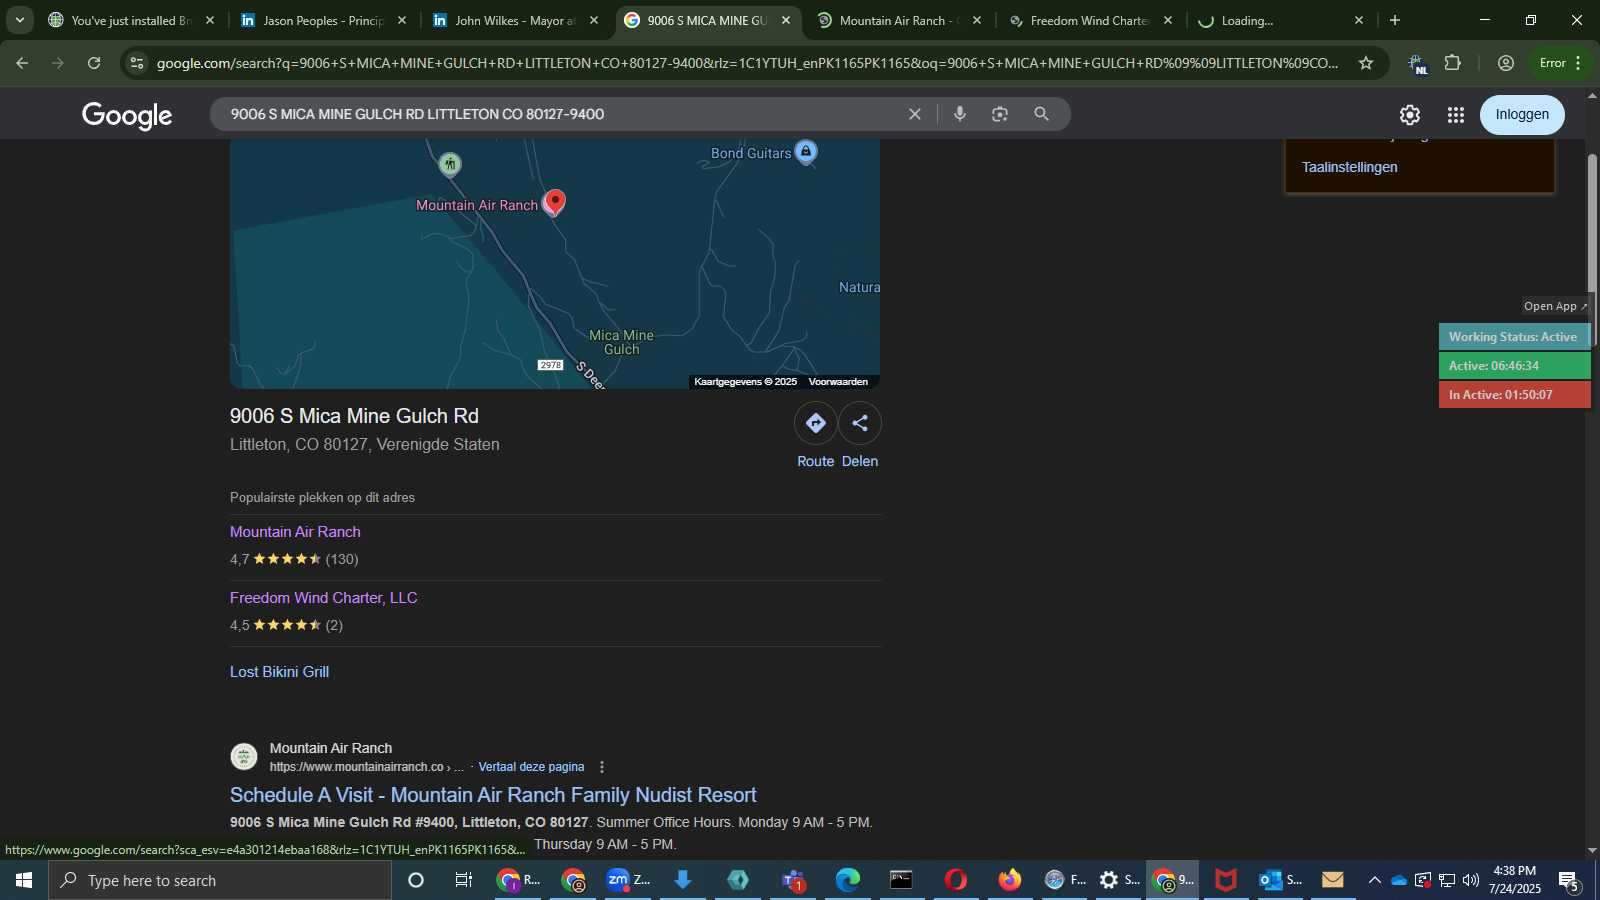
Task: Click the Open App button
Action: 1555,306
